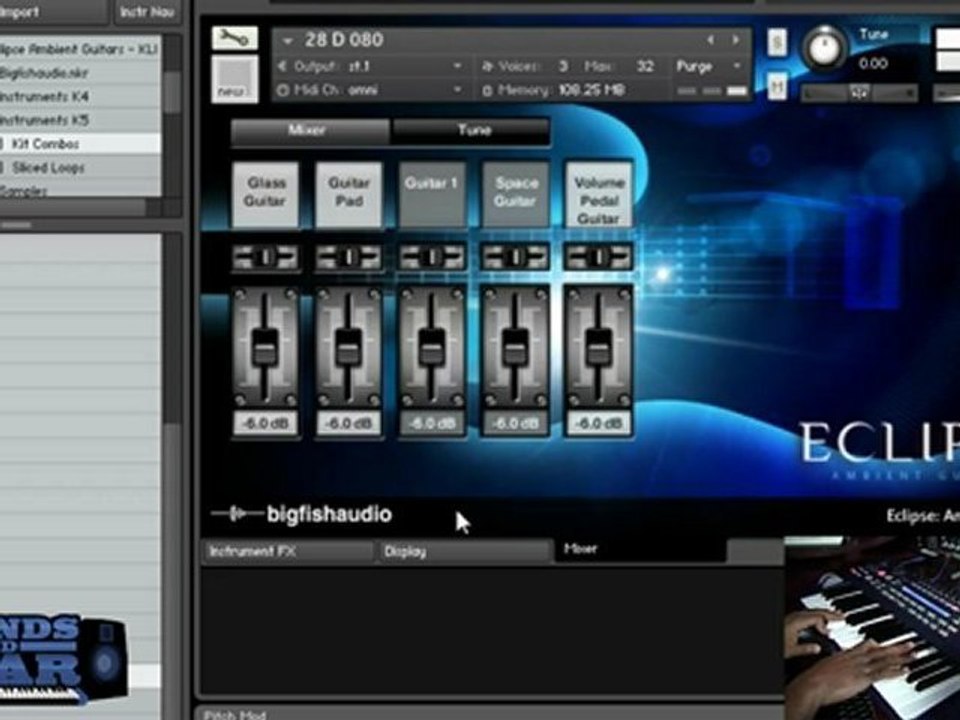Select the Sliced Loops folder
Image resolution: width=960 pixels, height=720 pixels.
coord(80,168)
